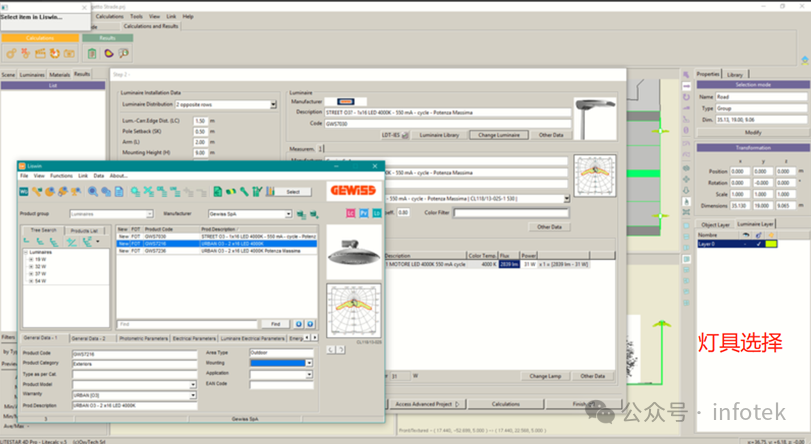Click the green wrench icon in Liswin toolbar
811x444 pixels.
tap(244, 192)
